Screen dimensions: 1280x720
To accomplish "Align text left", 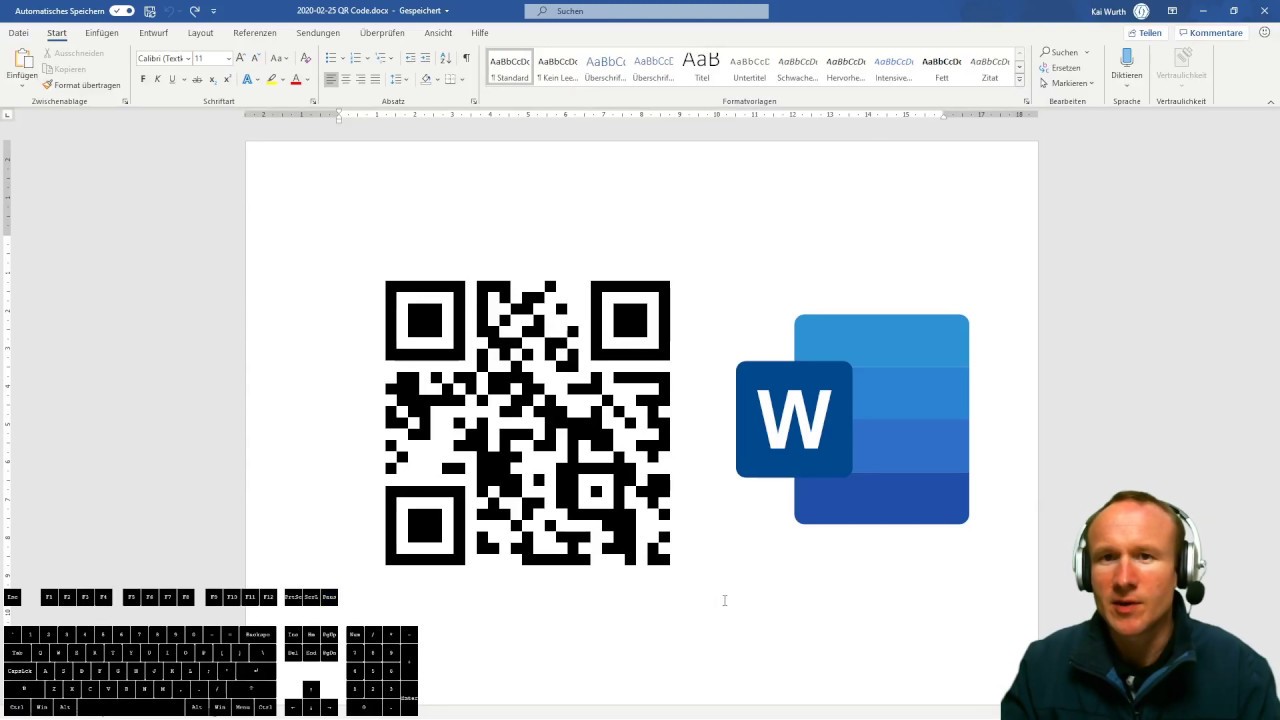I will [x=331, y=79].
